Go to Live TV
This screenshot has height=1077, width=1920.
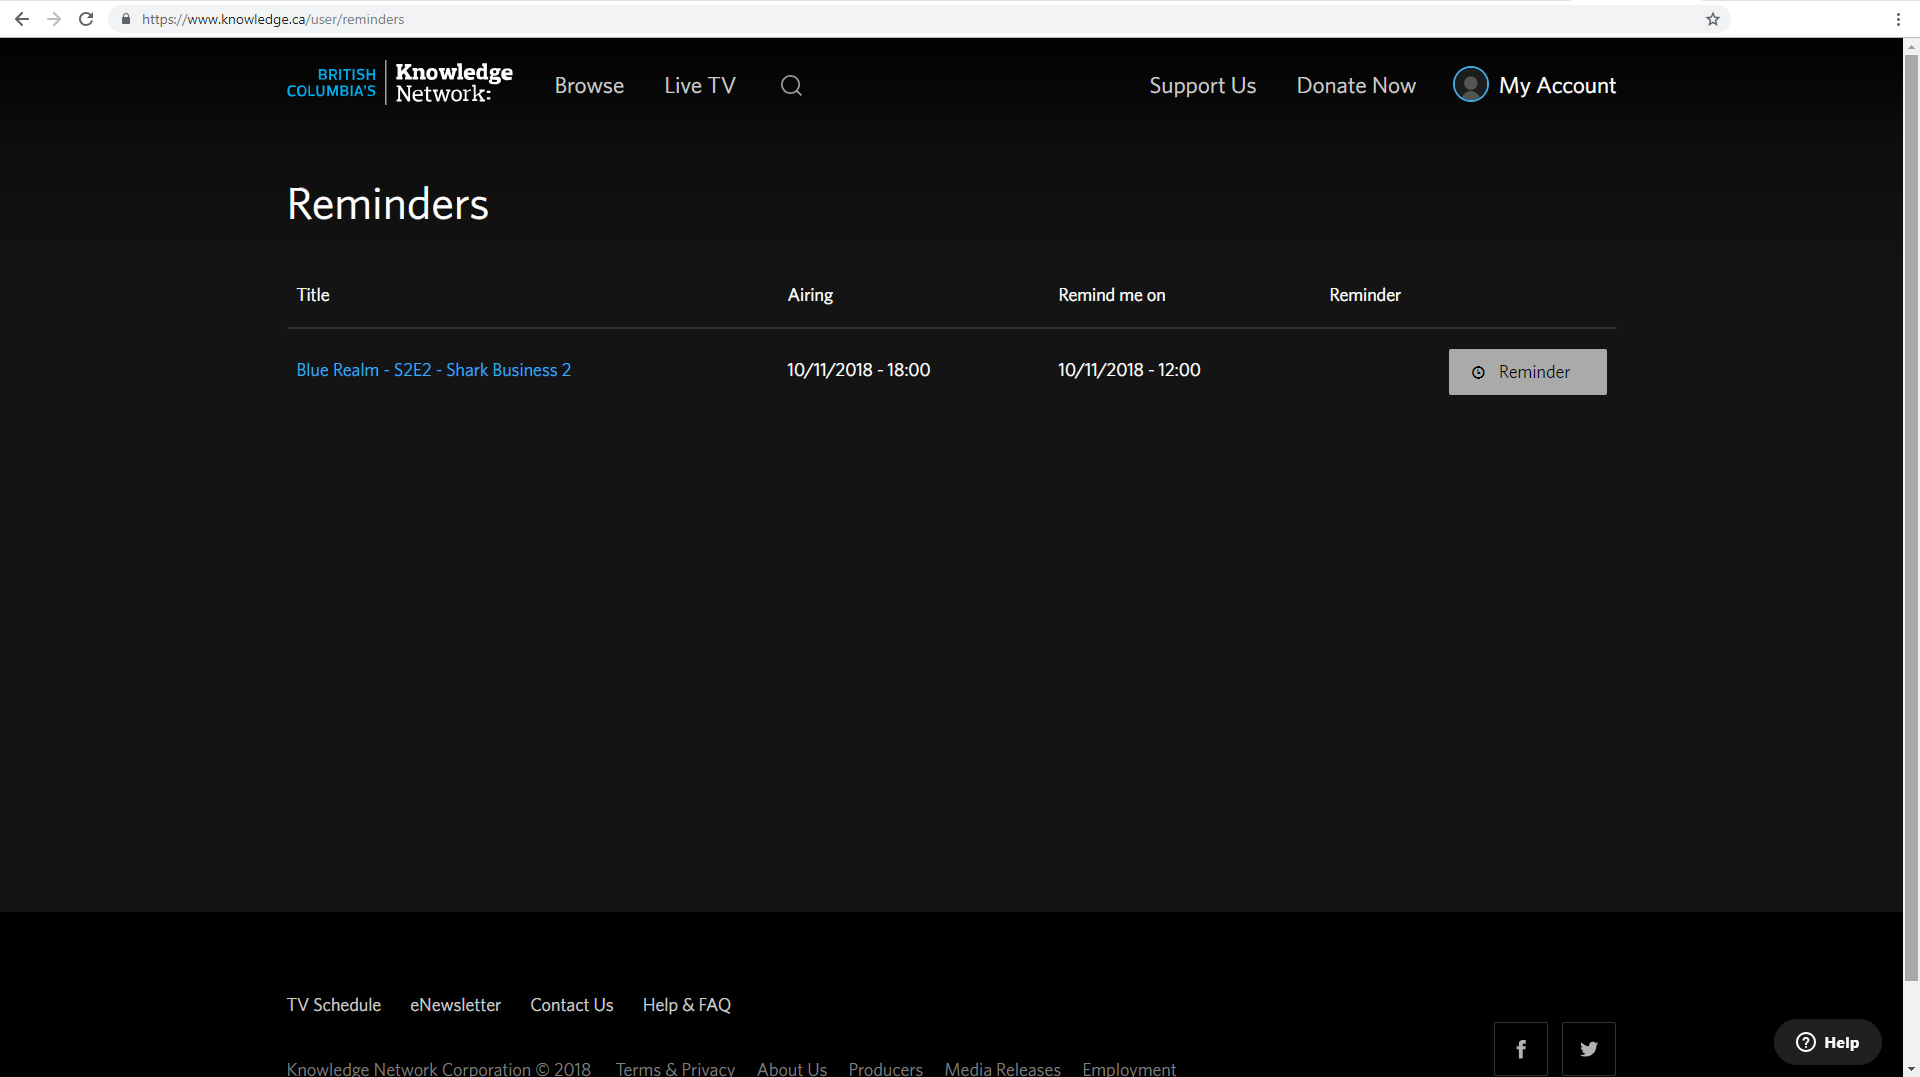[x=700, y=86]
